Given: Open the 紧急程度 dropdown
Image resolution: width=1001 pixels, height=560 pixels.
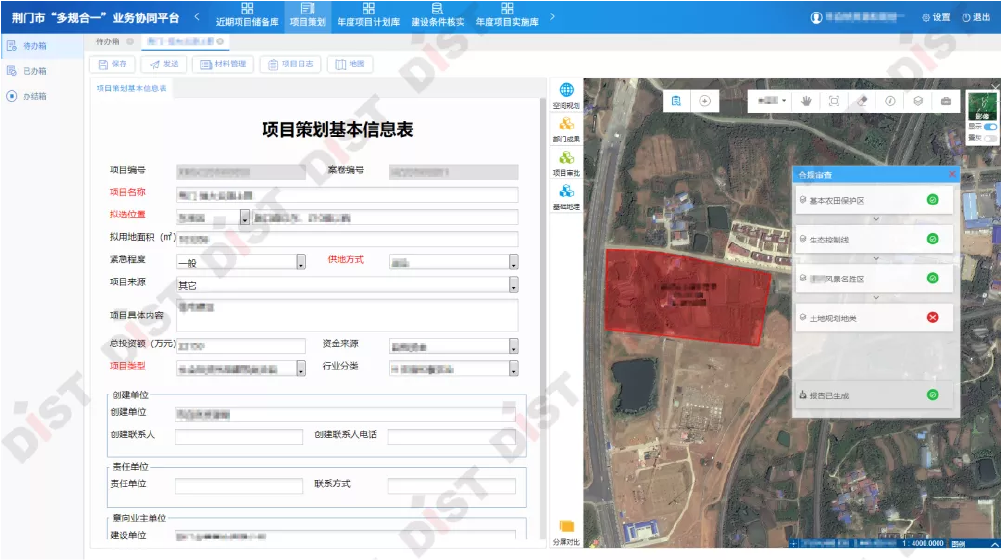Looking at the screenshot, I should click(301, 262).
